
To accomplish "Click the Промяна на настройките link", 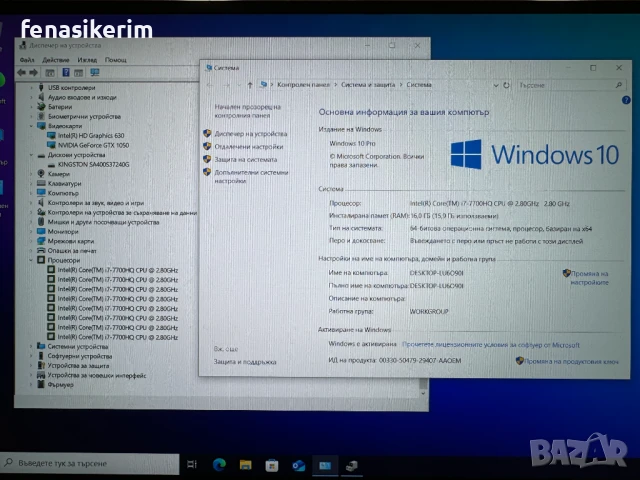I will point(589,278).
